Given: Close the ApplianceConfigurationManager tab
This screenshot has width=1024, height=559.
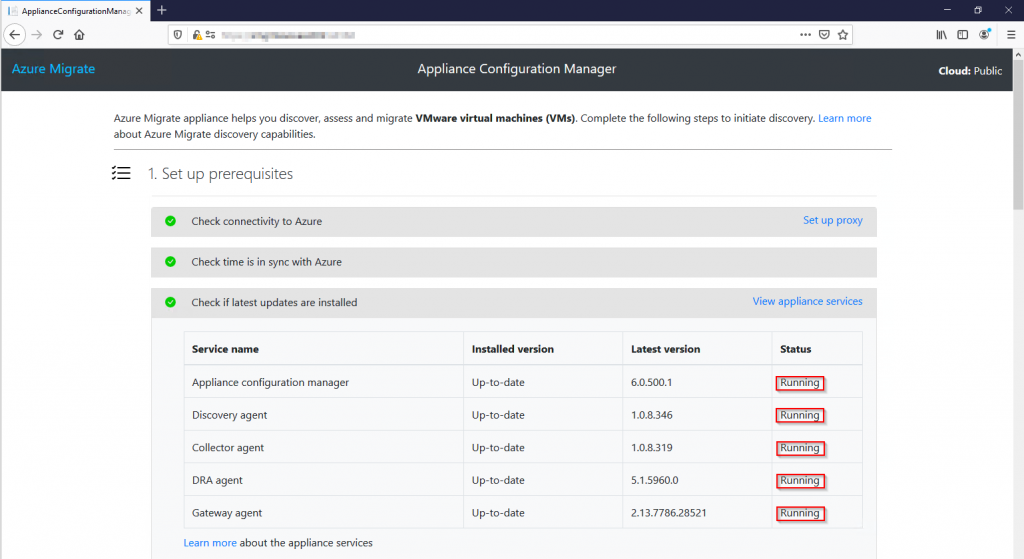Looking at the screenshot, I should 139,10.
